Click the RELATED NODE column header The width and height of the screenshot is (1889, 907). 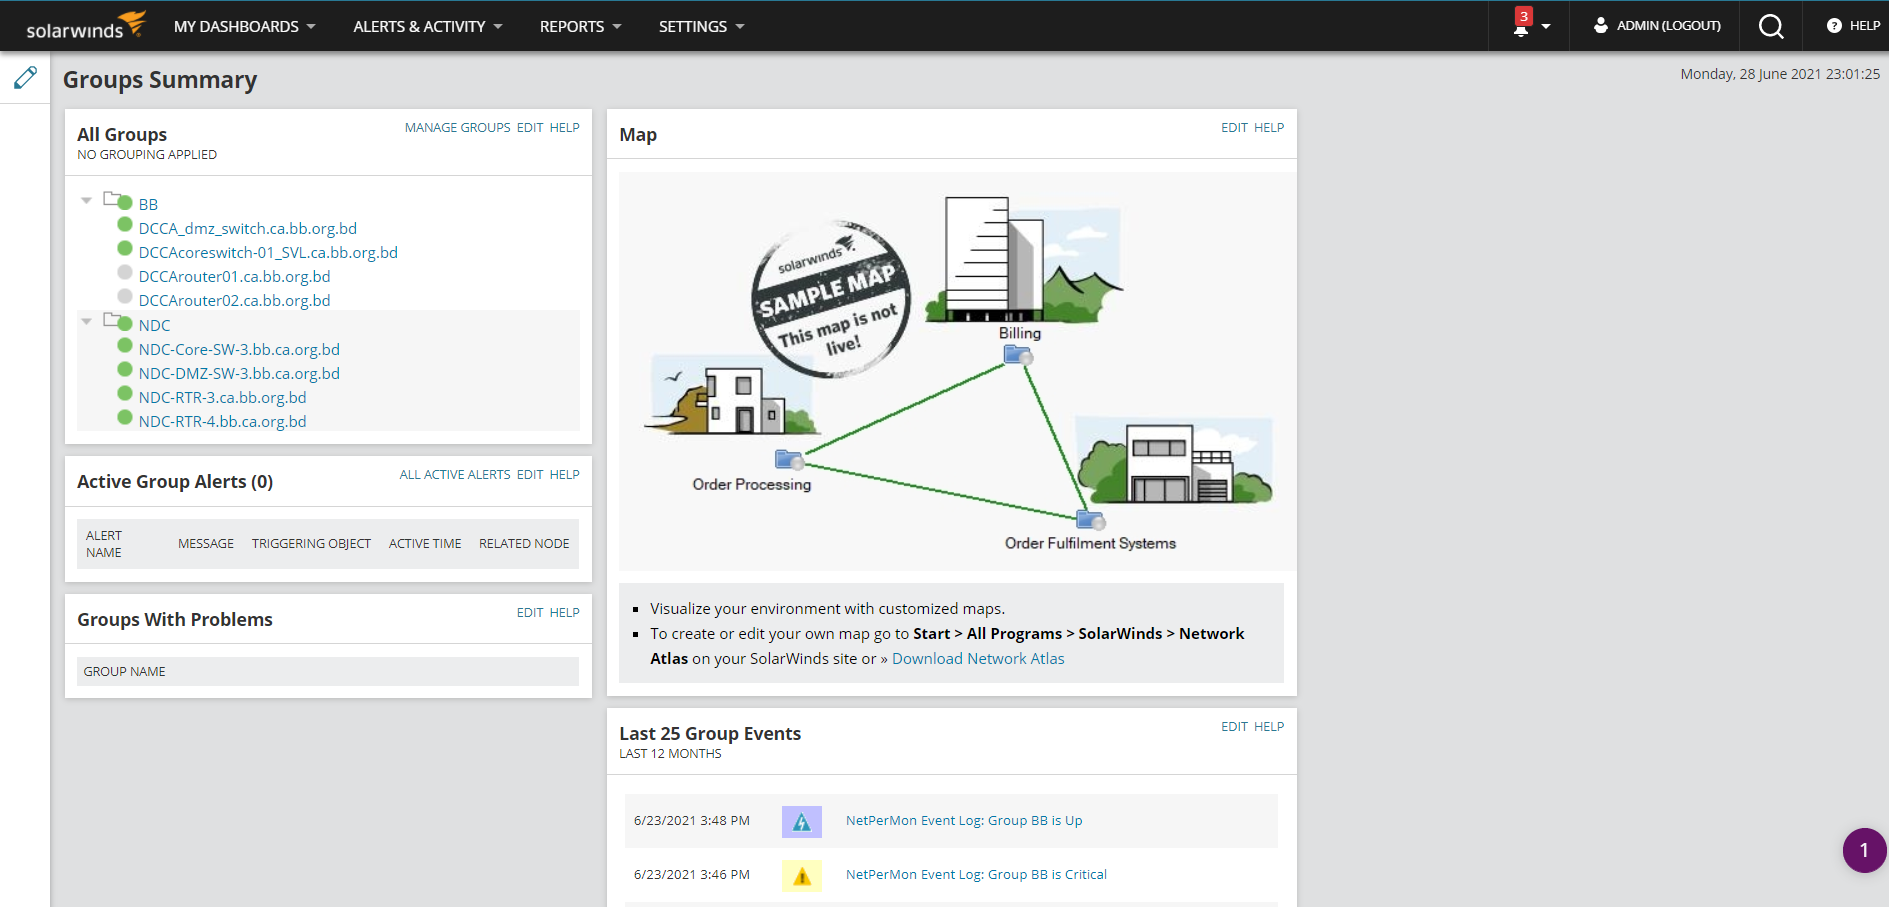point(524,544)
